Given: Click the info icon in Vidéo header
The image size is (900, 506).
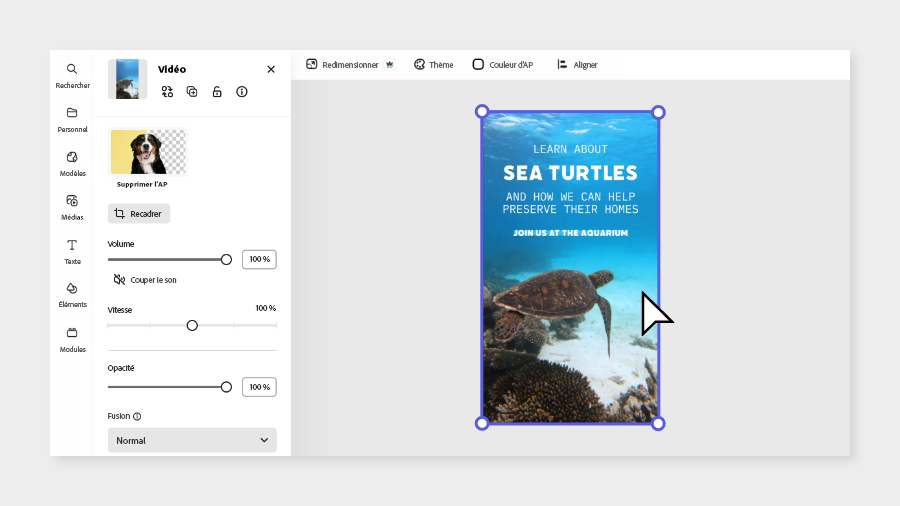Looking at the screenshot, I should [x=242, y=92].
